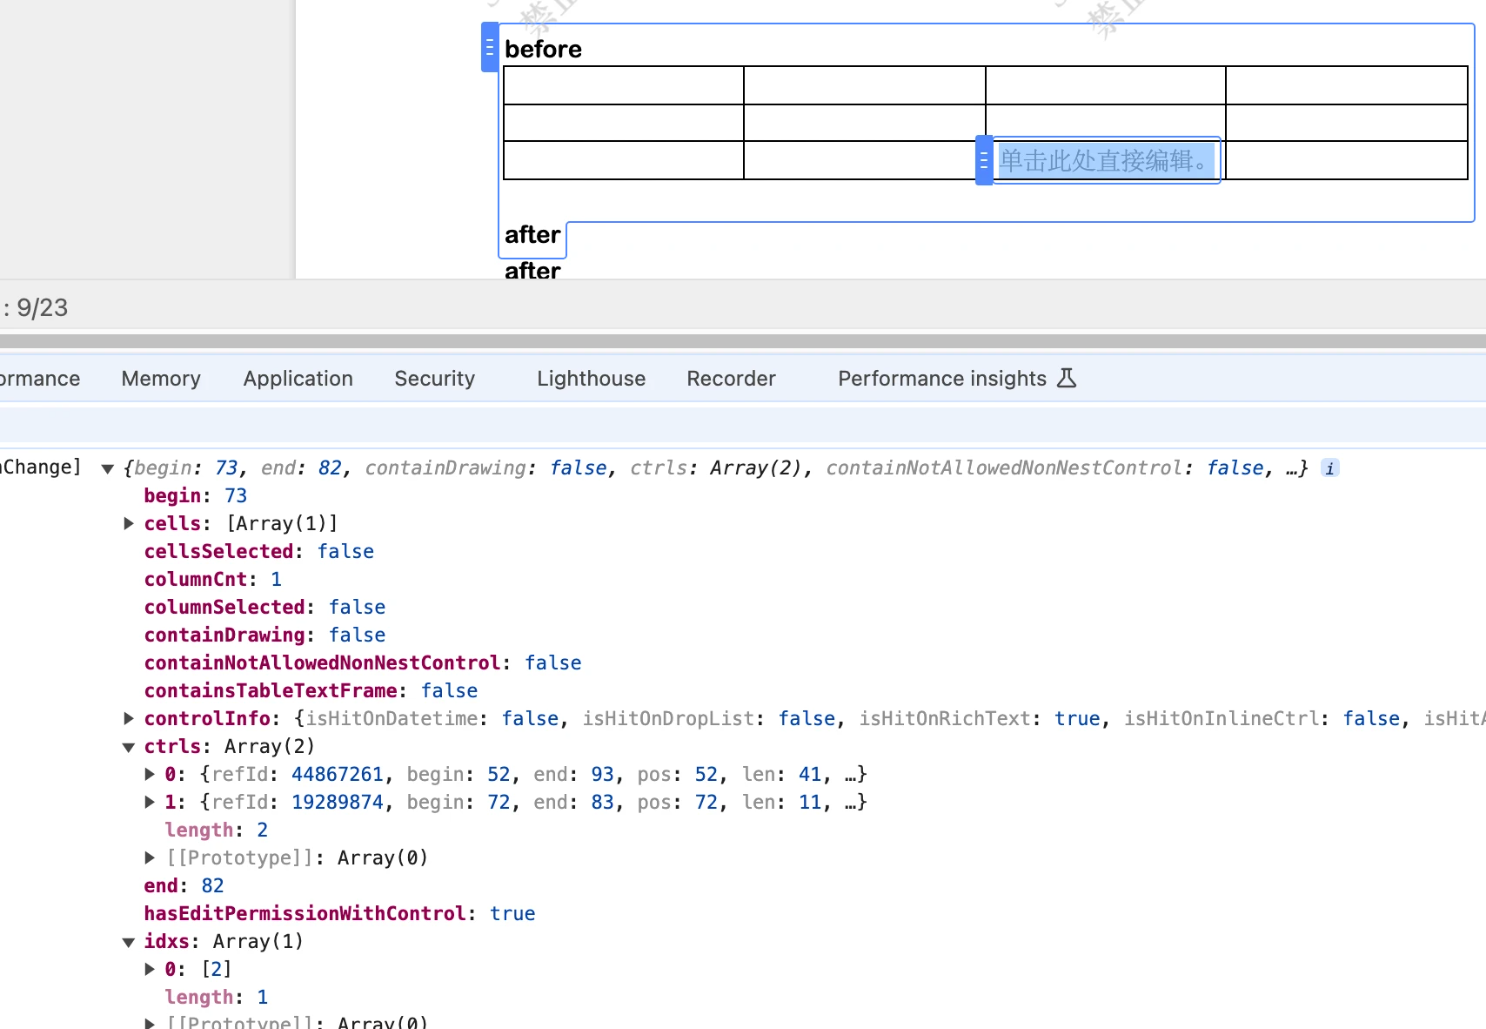Switch to the Security tab
This screenshot has height=1029, width=1486.
pyautogui.click(x=434, y=378)
